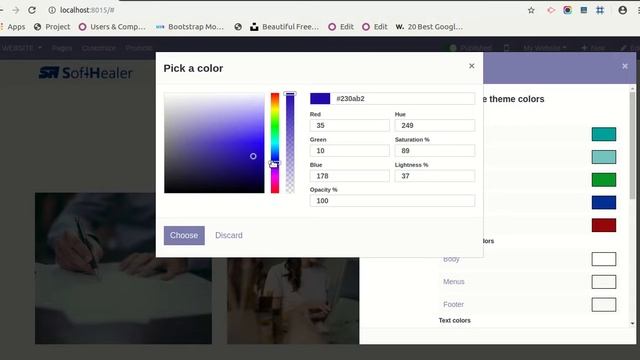Bookmark this page with the star icon
The image size is (640, 360).
531,10
